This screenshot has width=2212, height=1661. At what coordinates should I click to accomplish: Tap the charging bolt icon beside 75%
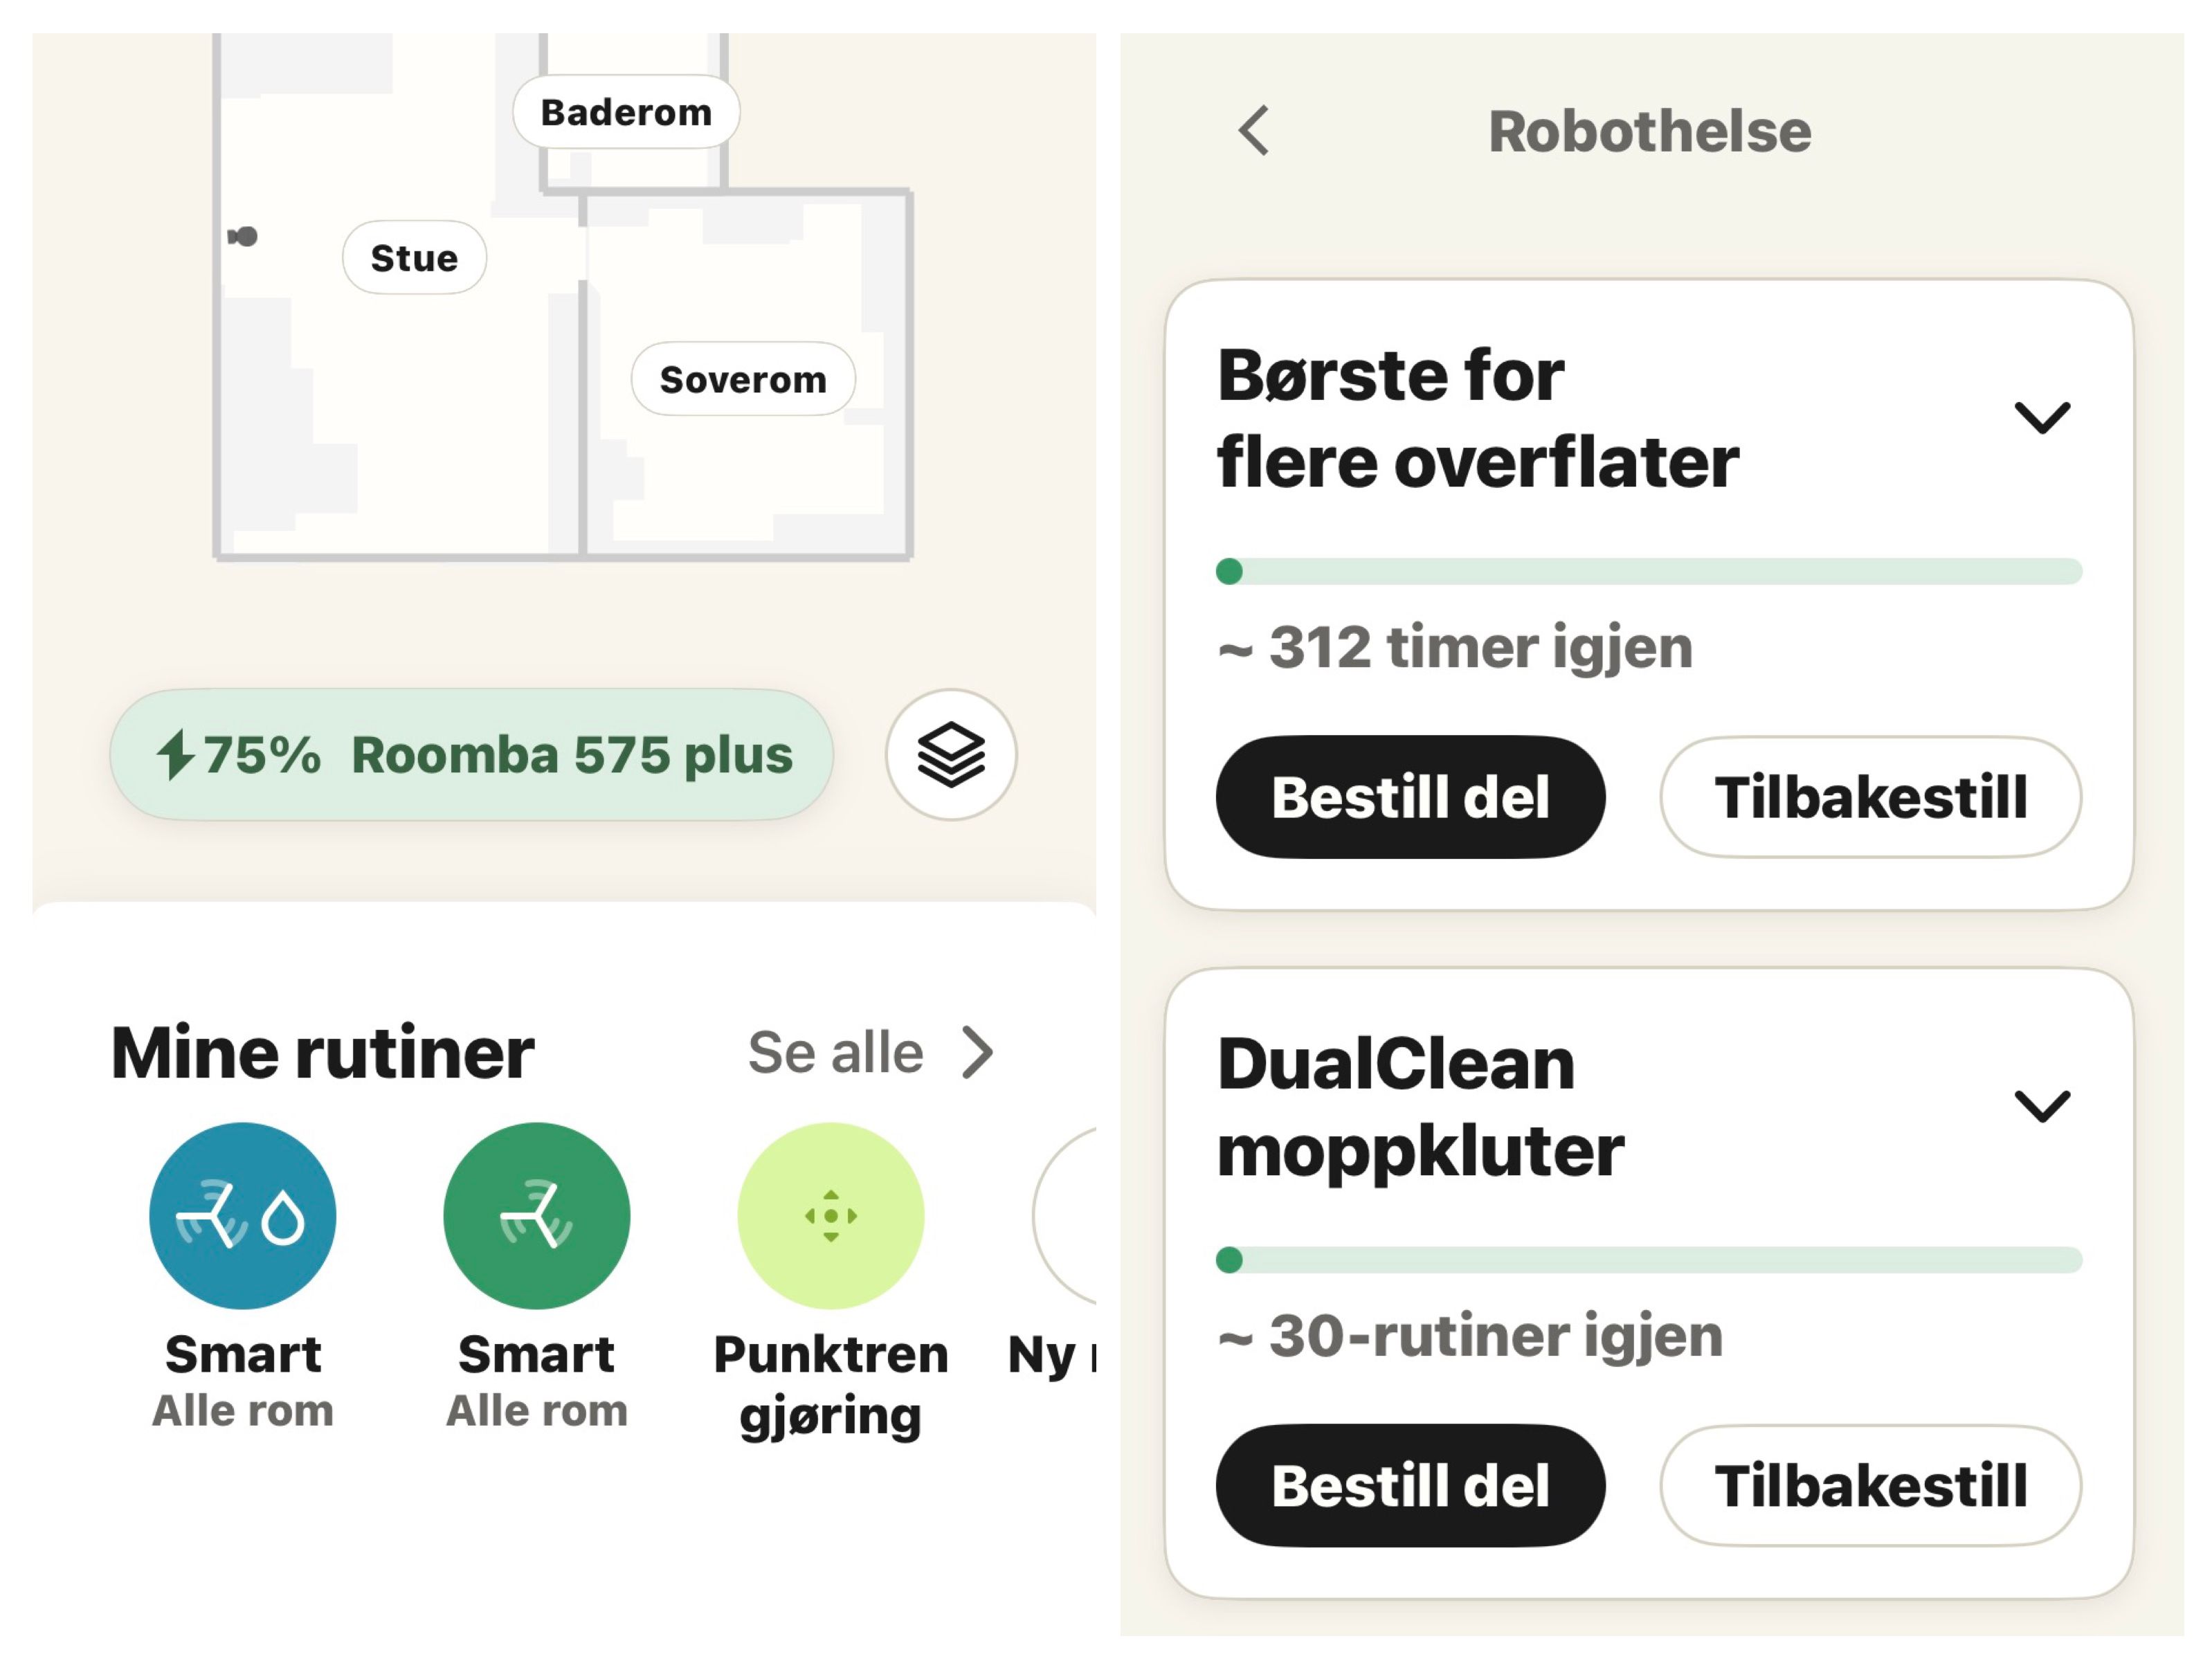point(175,754)
